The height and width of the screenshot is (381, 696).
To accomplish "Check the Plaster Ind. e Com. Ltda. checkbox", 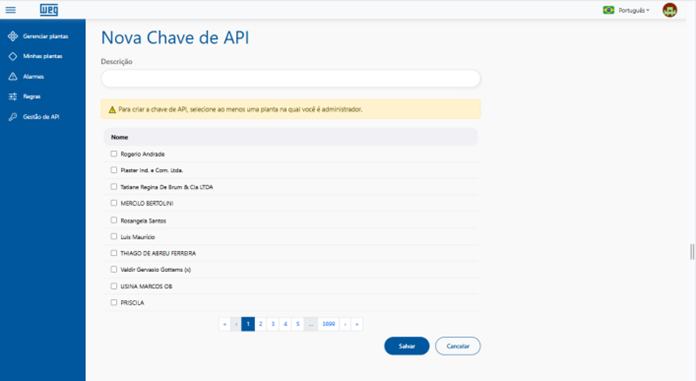I will pos(114,170).
